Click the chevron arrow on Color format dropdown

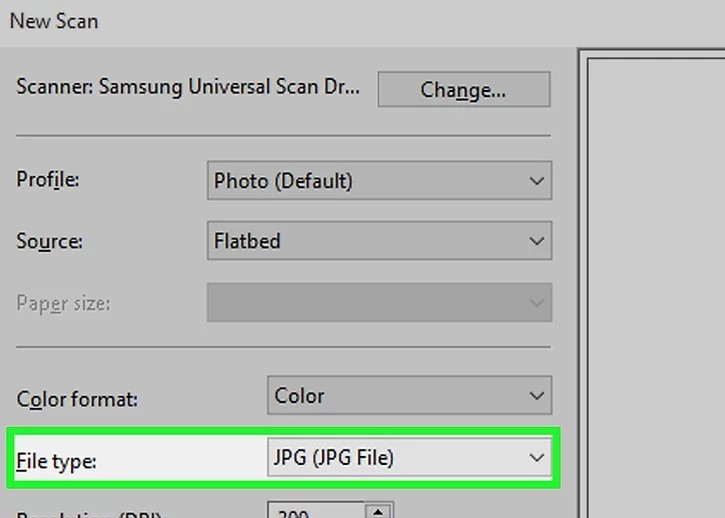click(x=537, y=395)
